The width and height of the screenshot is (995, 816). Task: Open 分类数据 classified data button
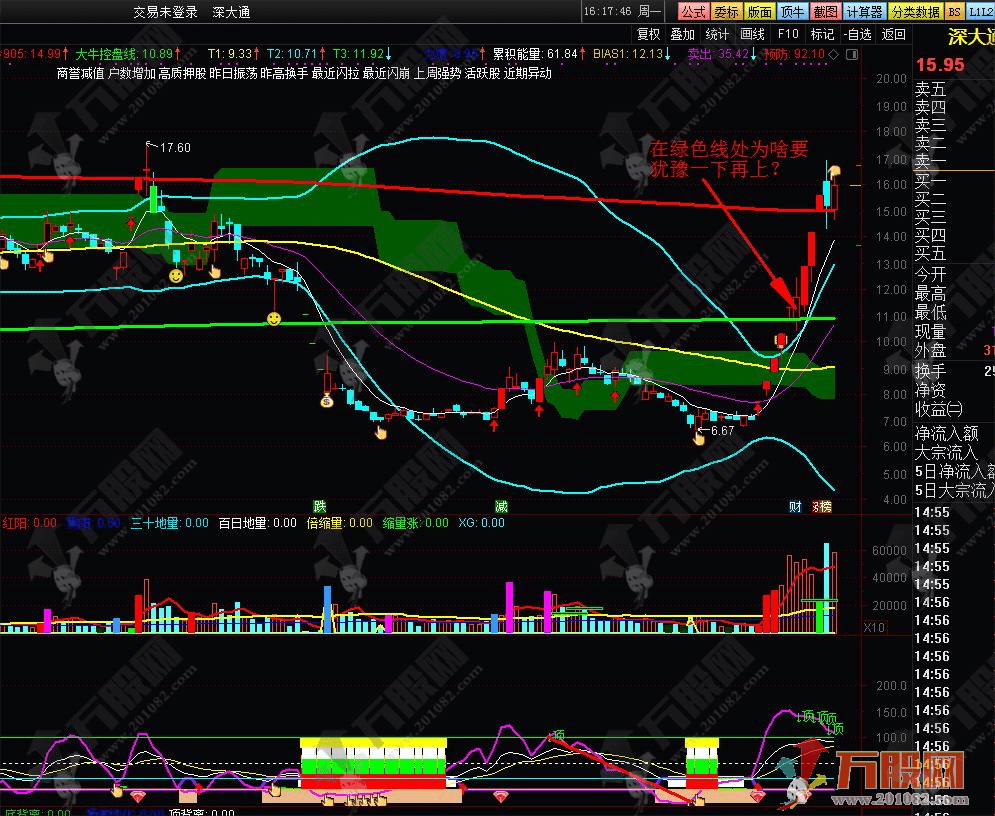pos(916,11)
